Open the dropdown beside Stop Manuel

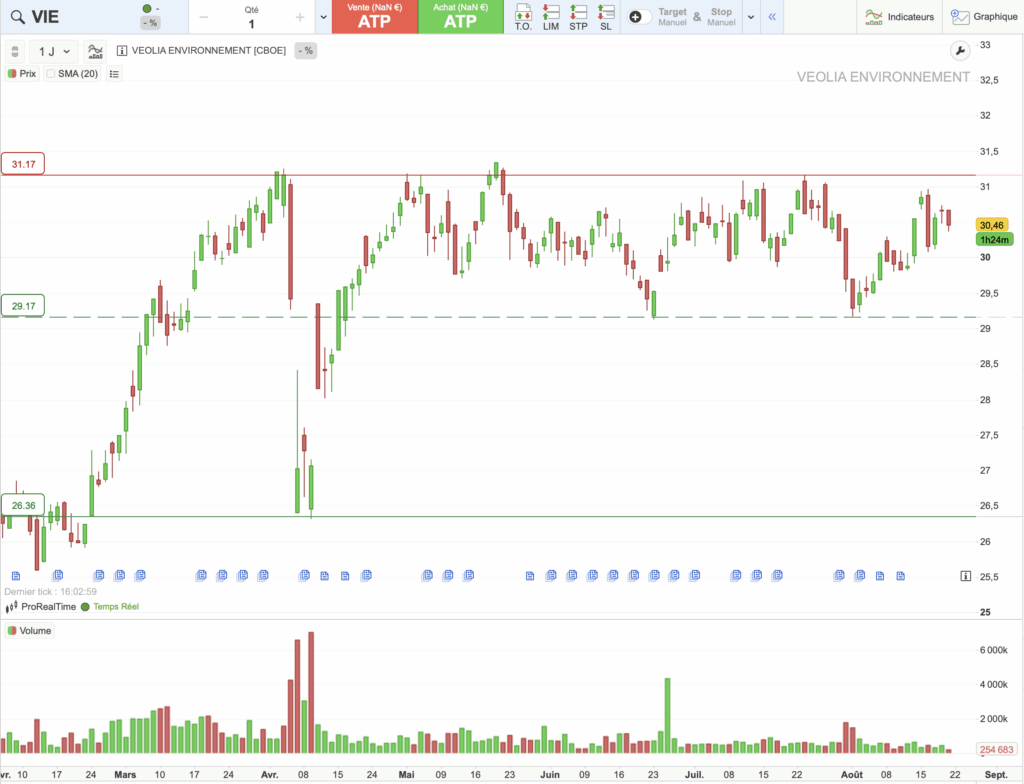750,17
